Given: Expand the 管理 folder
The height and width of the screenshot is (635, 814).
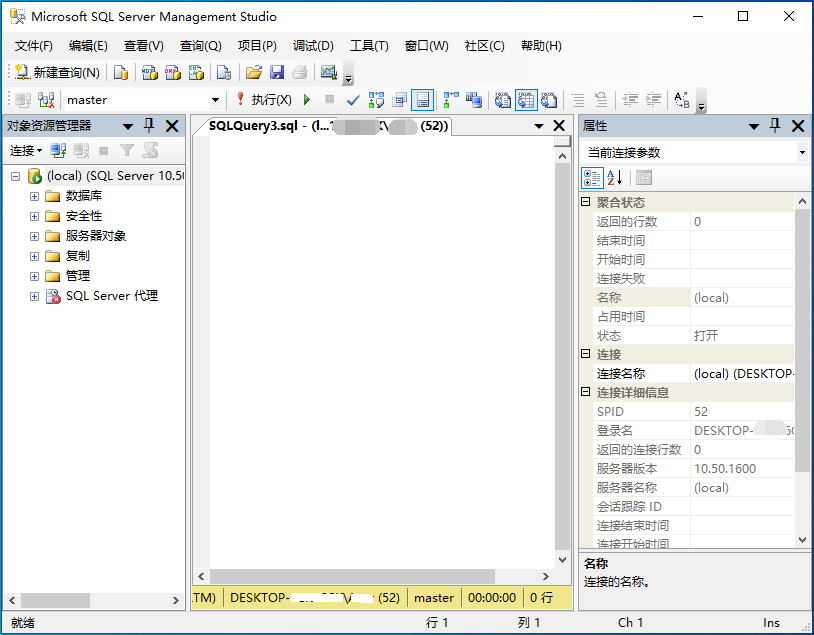Looking at the screenshot, I should 34,276.
